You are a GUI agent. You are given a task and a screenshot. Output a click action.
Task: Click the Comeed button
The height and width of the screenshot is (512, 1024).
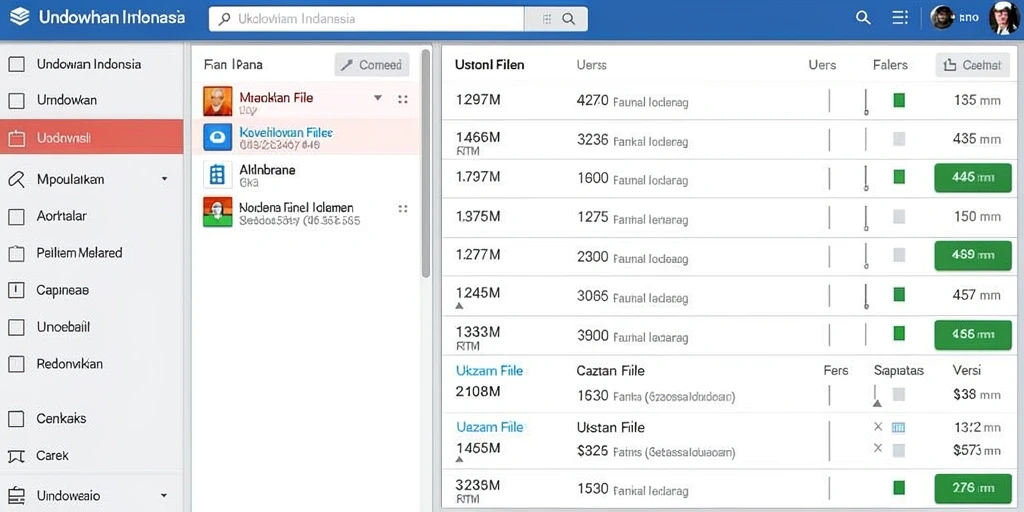(x=372, y=65)
